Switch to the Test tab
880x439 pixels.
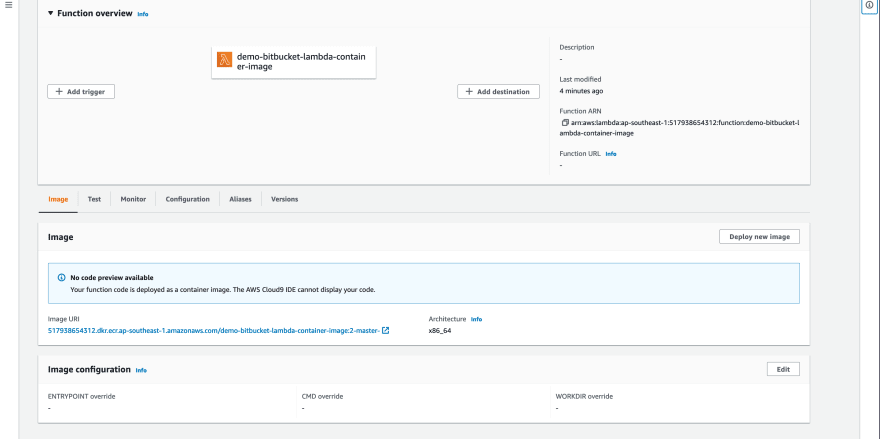pyautogui.click(x=94, y=199)
